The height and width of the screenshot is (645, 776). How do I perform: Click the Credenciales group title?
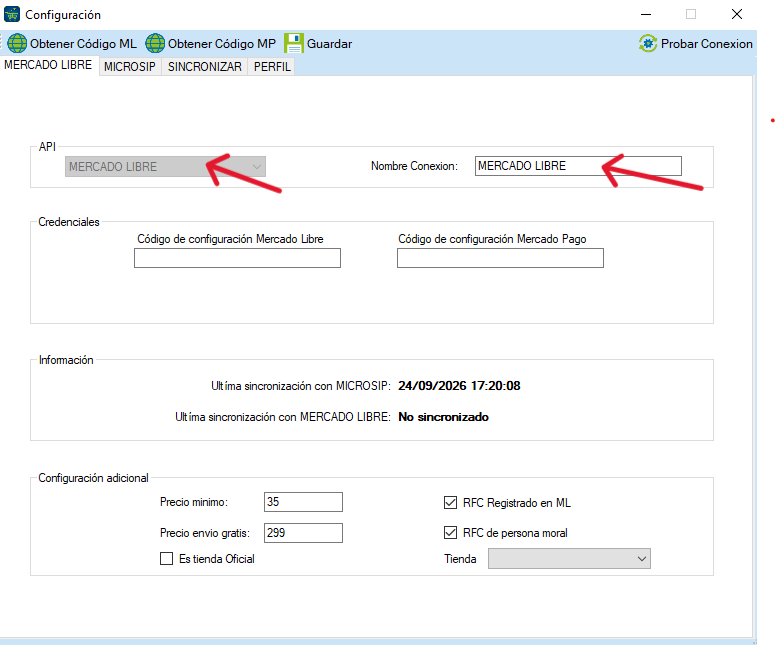coord(69,222)
